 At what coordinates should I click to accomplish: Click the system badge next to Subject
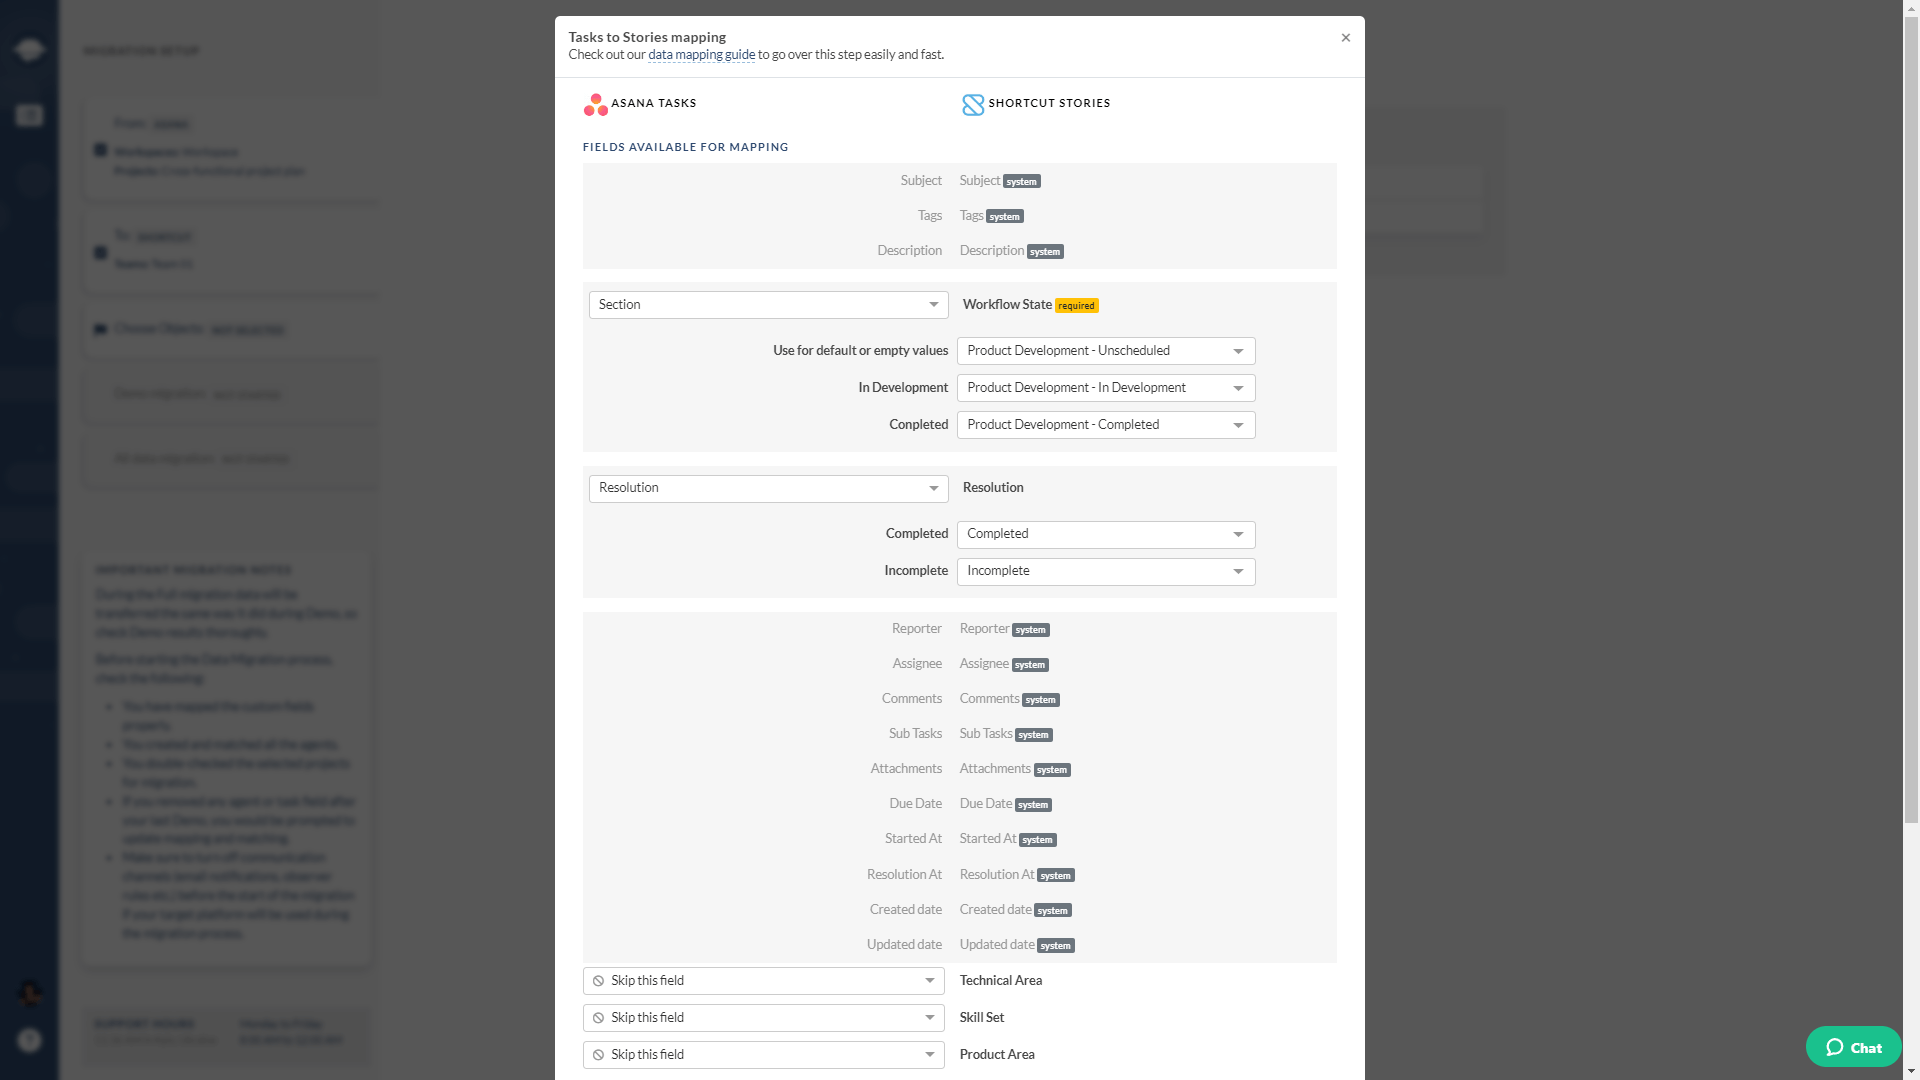click(x=1022, y=182)
